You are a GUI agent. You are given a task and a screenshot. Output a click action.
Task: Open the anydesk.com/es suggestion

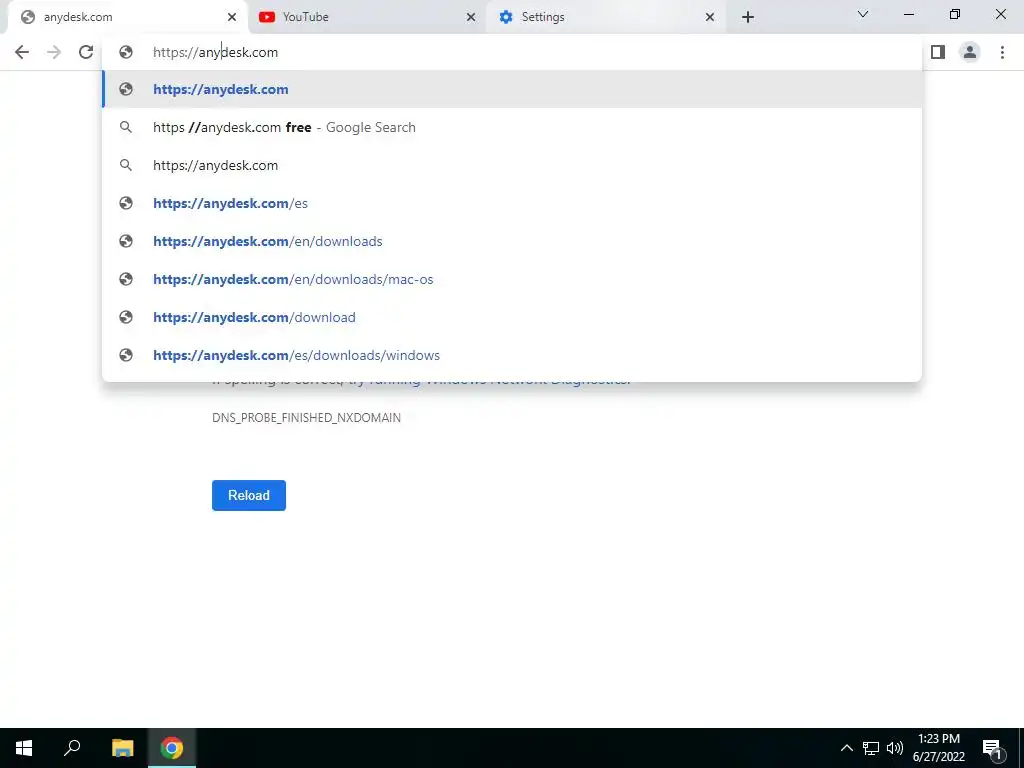[x=512, y=203]
